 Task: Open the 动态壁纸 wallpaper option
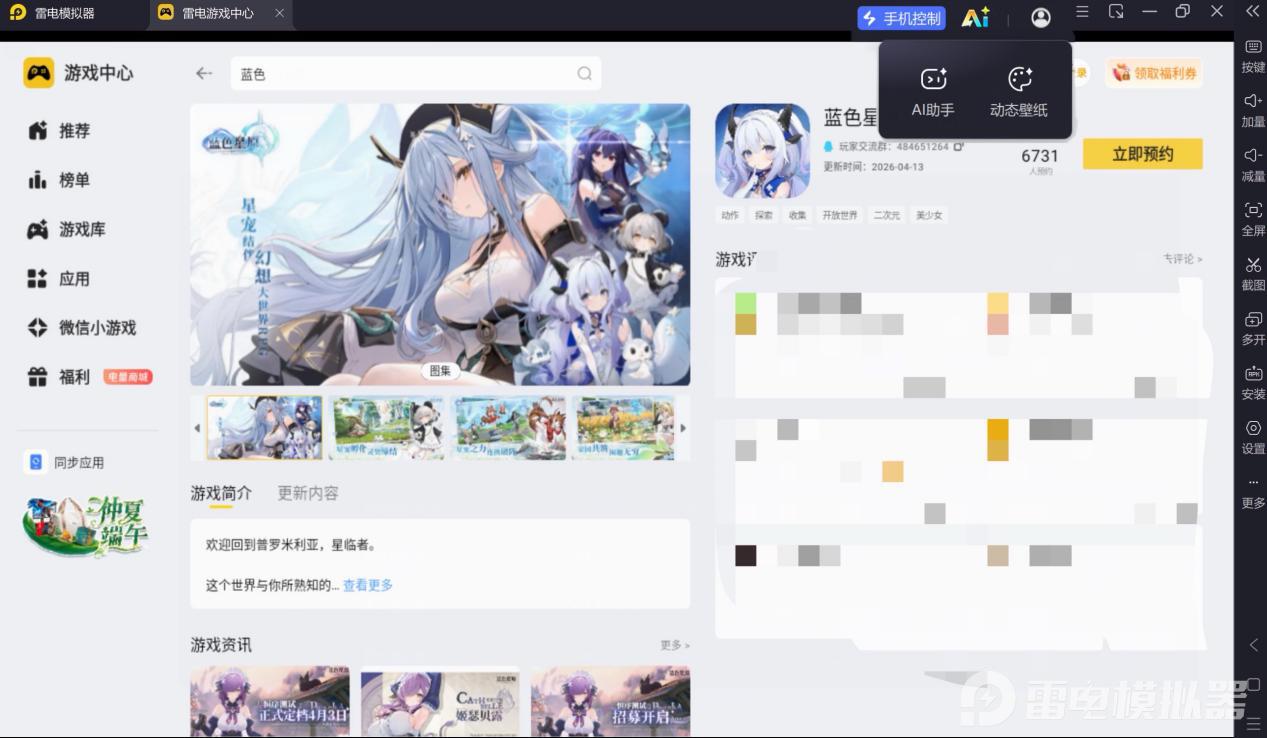(1019, 79)
